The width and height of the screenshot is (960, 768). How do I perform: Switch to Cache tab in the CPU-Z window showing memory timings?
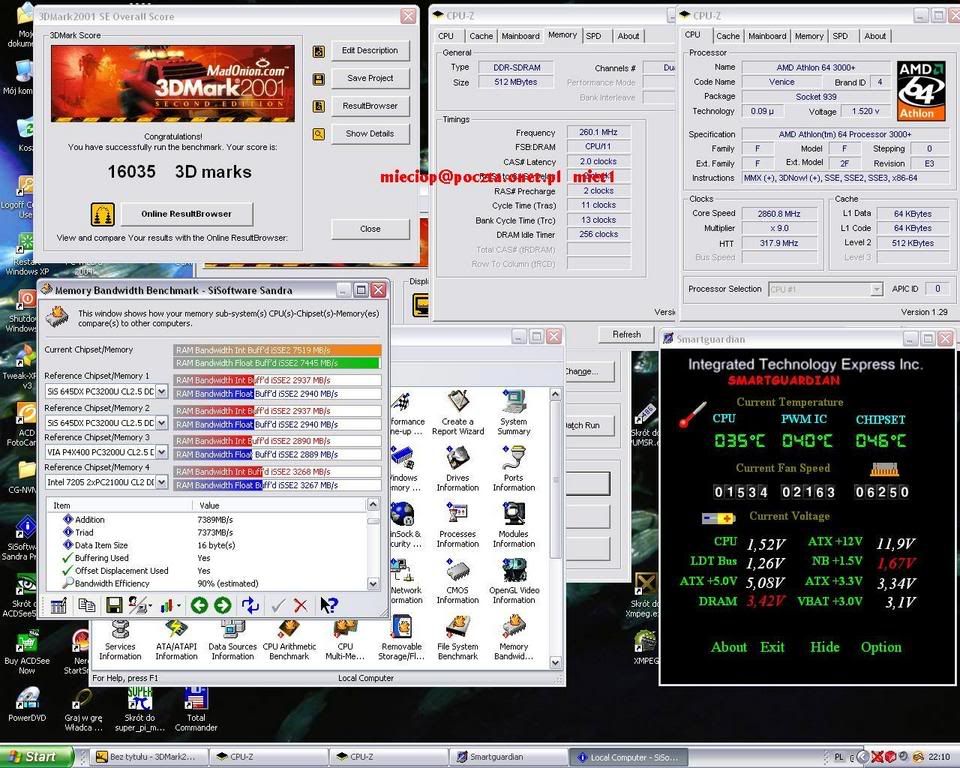click(481, 36)
